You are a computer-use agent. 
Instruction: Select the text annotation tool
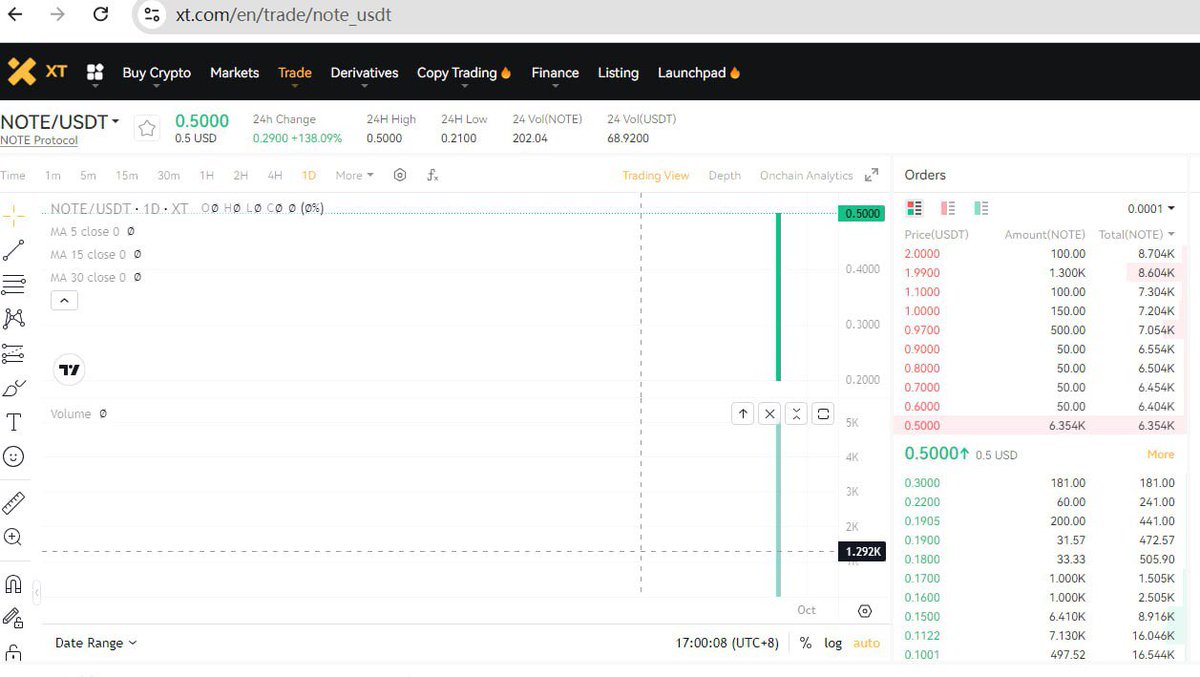[x=14, y=422]
